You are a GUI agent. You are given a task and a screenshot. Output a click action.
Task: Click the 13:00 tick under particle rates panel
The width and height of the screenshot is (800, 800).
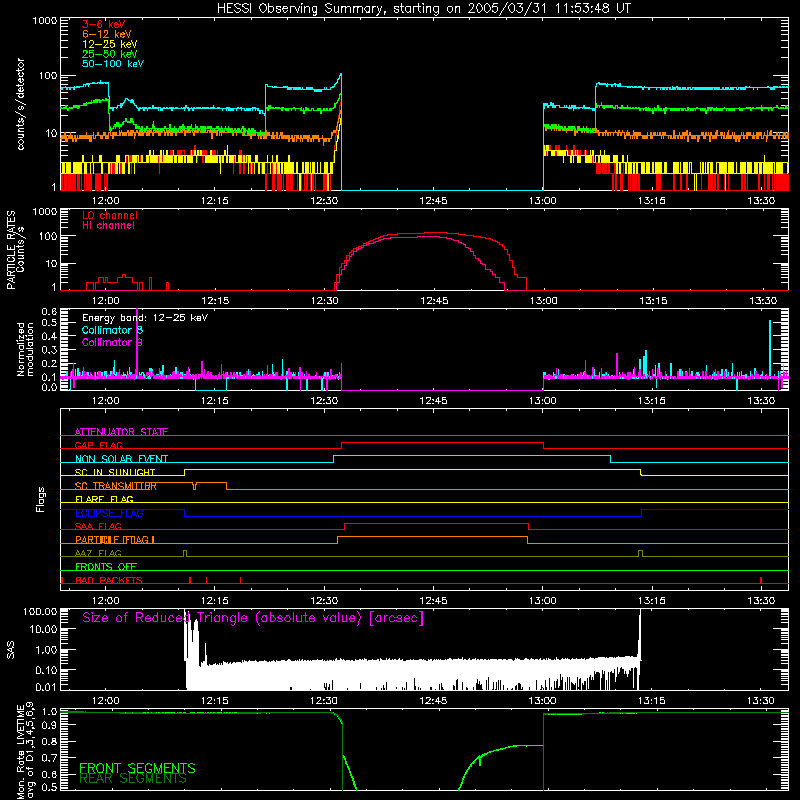(x=543, y=301)
